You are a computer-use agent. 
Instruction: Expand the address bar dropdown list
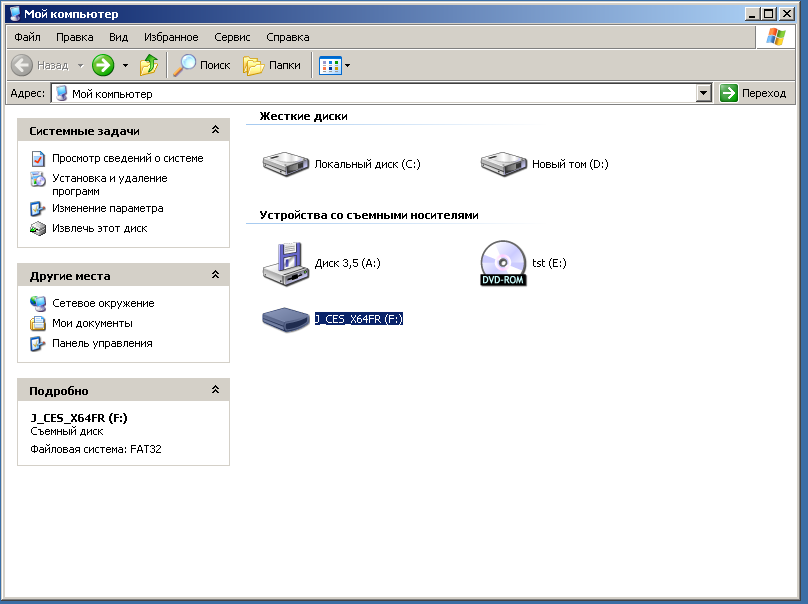click(703, 93)
